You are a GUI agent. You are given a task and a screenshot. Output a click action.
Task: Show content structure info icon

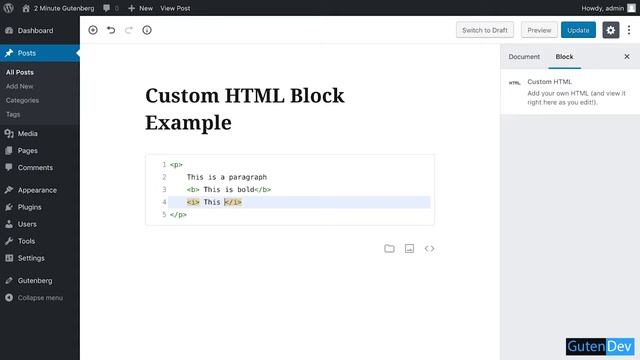tap(147, 30)
